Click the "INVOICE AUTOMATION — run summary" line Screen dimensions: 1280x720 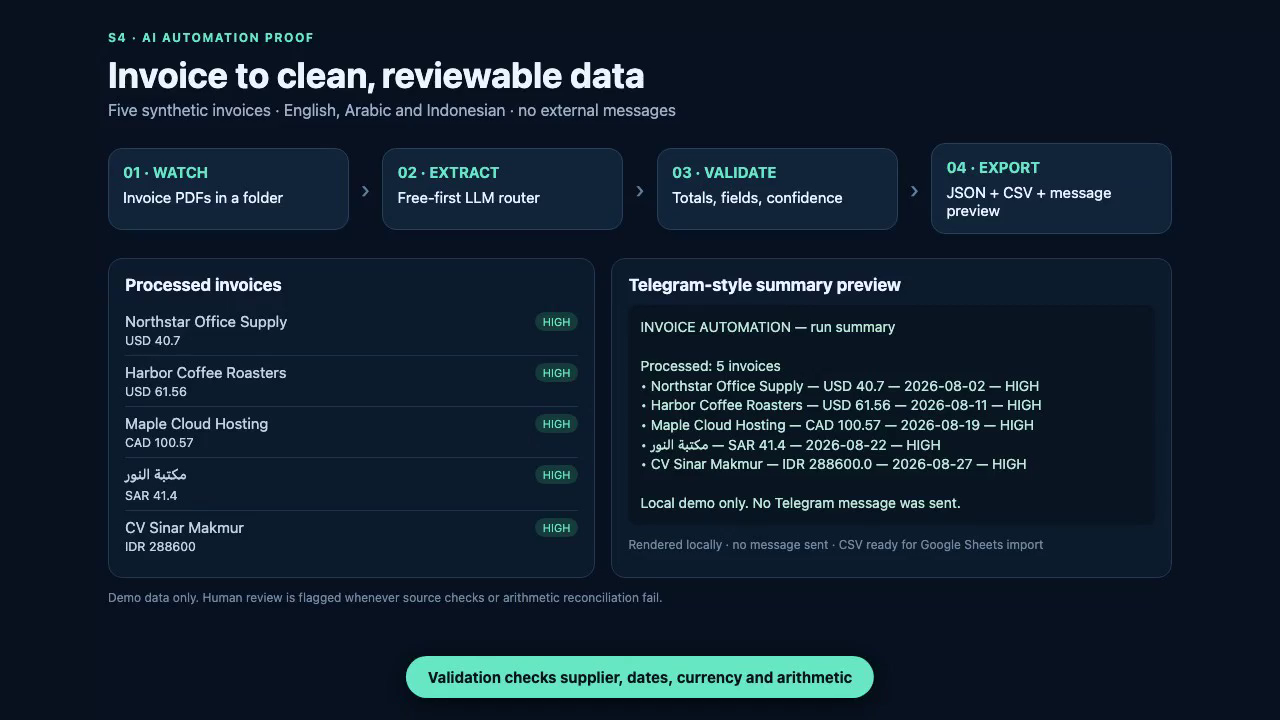pyautogui.click(x=768, y=327)
